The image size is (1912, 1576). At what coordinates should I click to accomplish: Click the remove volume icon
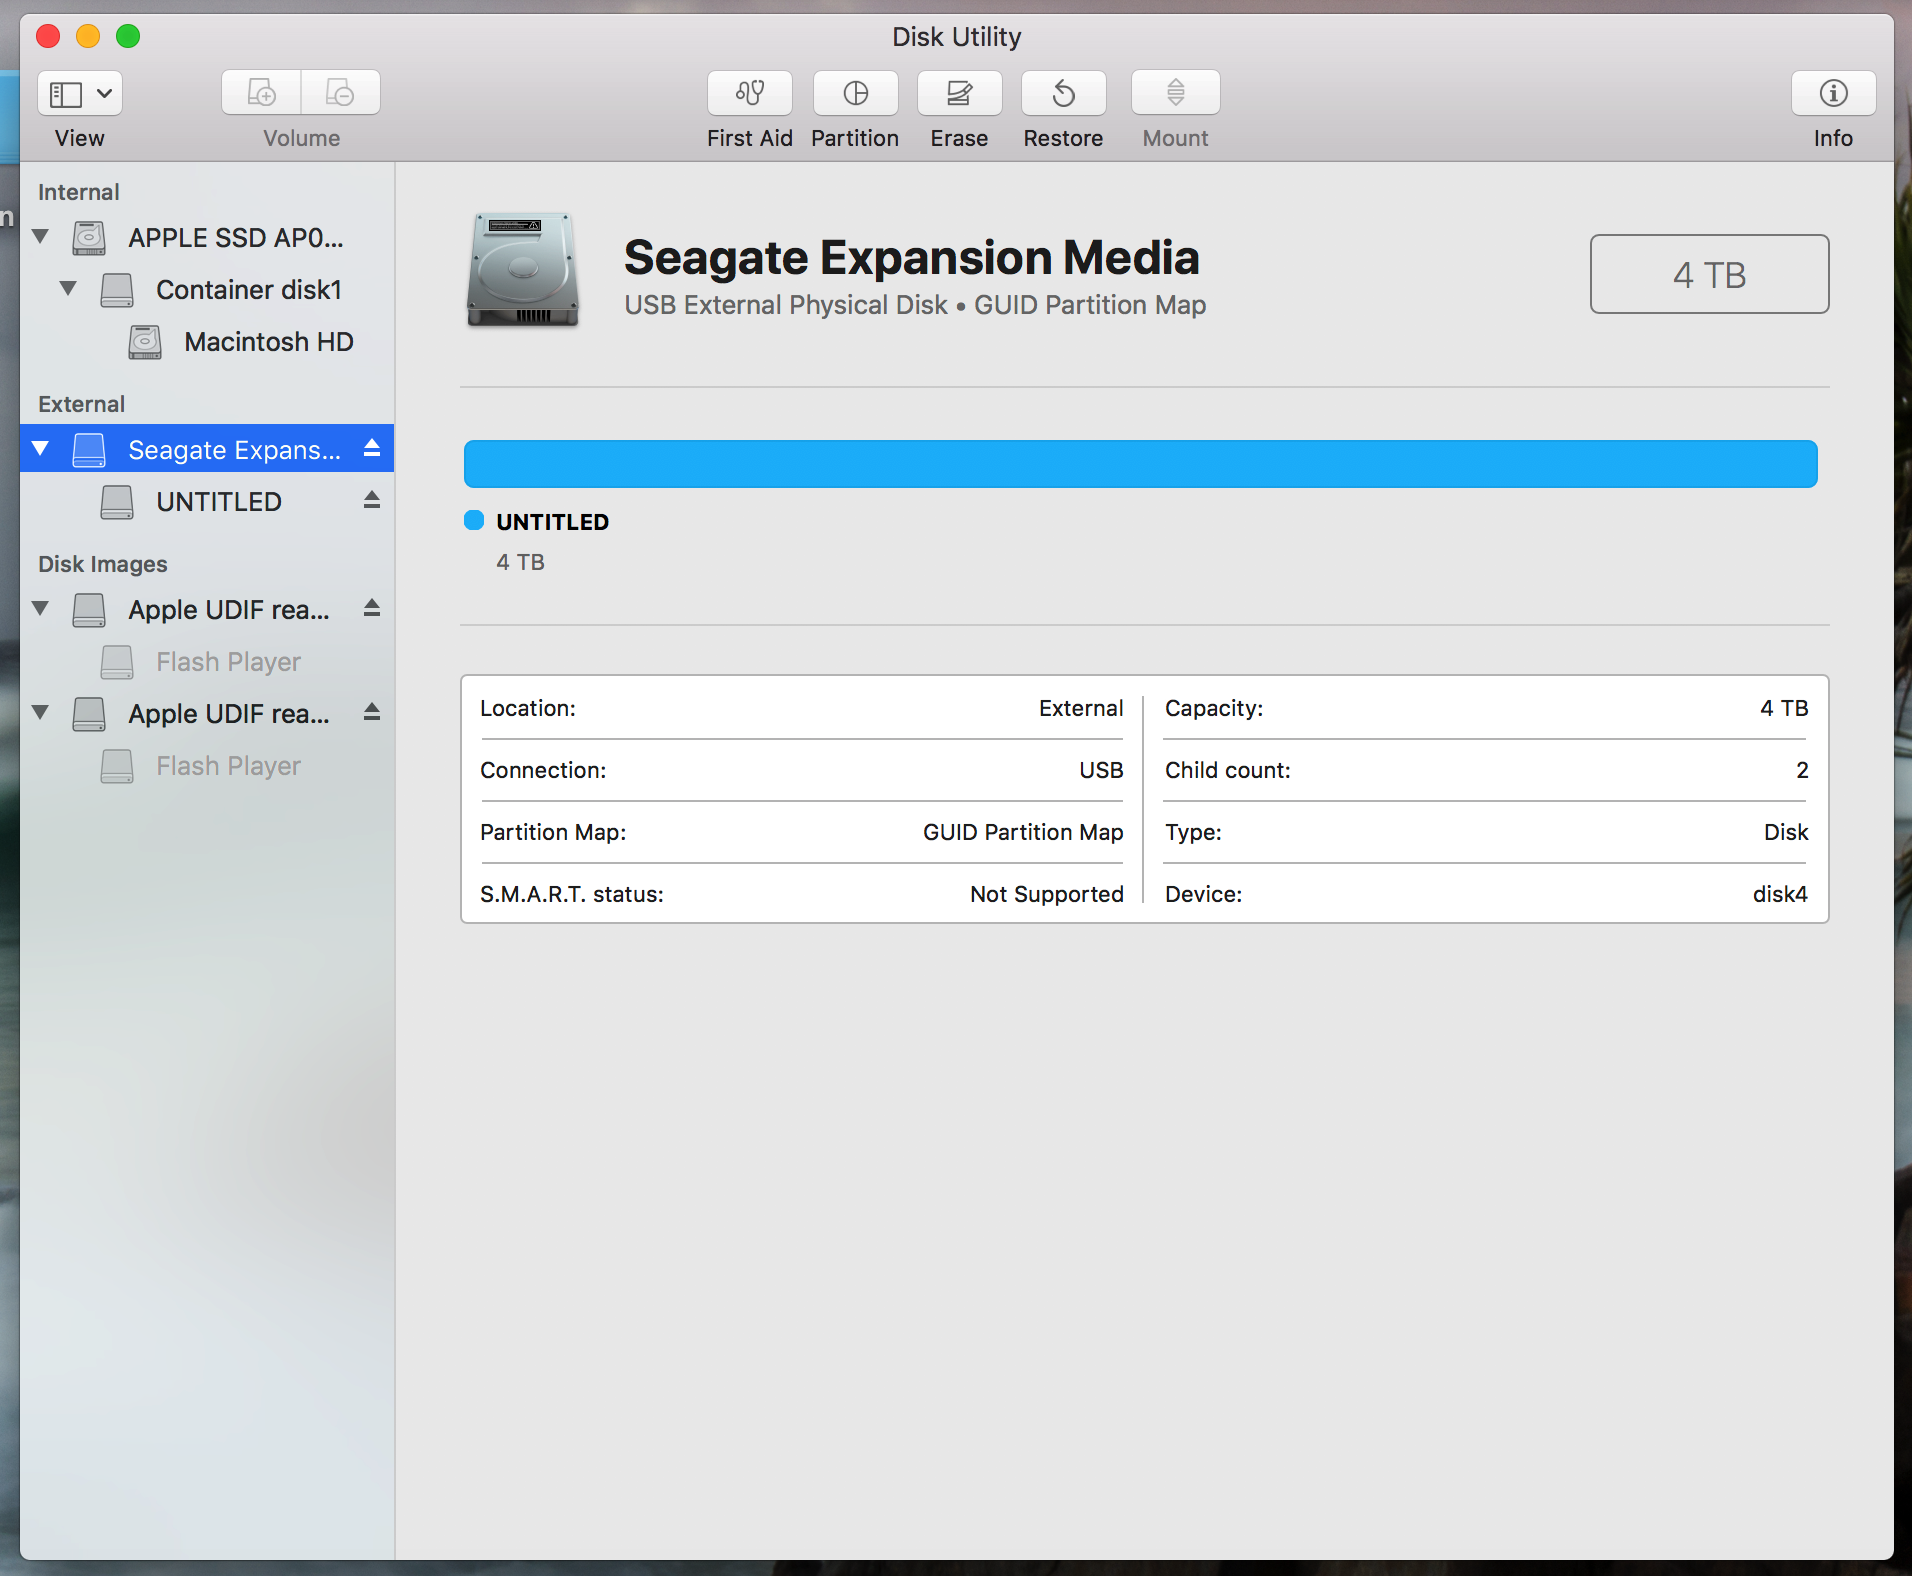click(341, 94)
